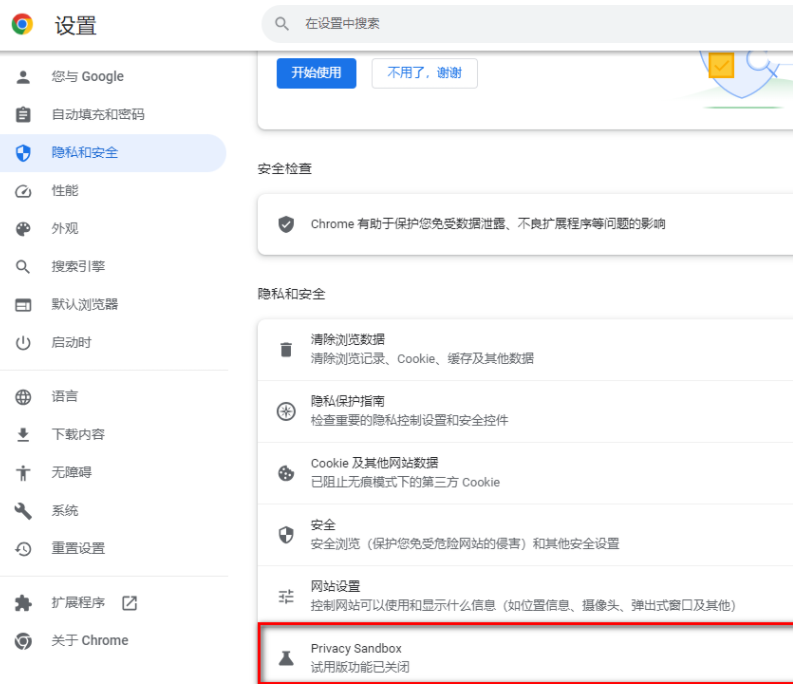Image resolution: width=793 pixels, height=684 pixels.
Task: Click the flask icon for Privacy Sandbox
Action: [286, 658]
